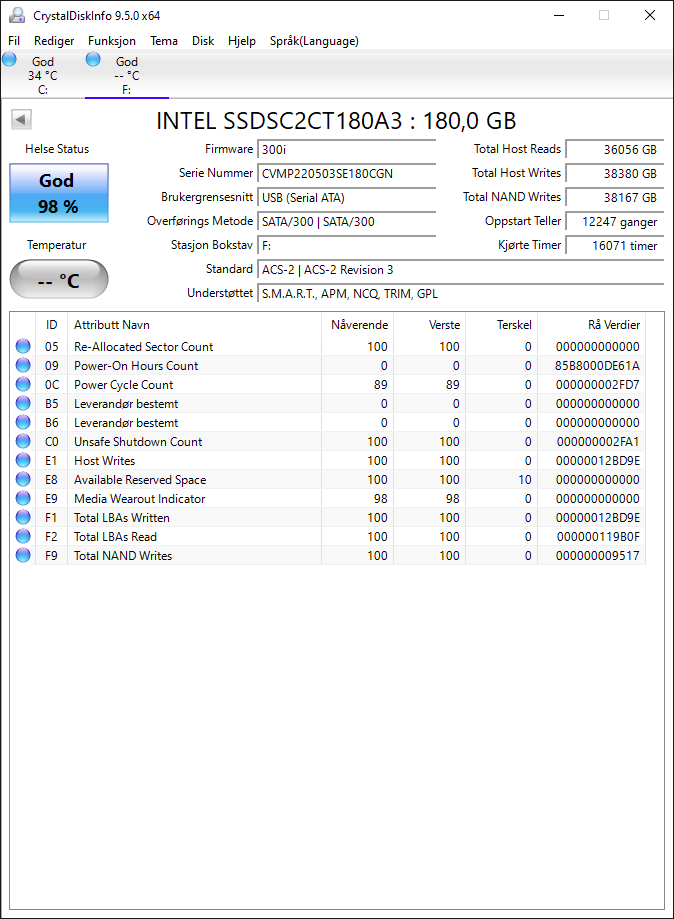674x919 pixels.
Task: Open the Rediger menu
Action: pyautogui.click(x=54, y=41)
